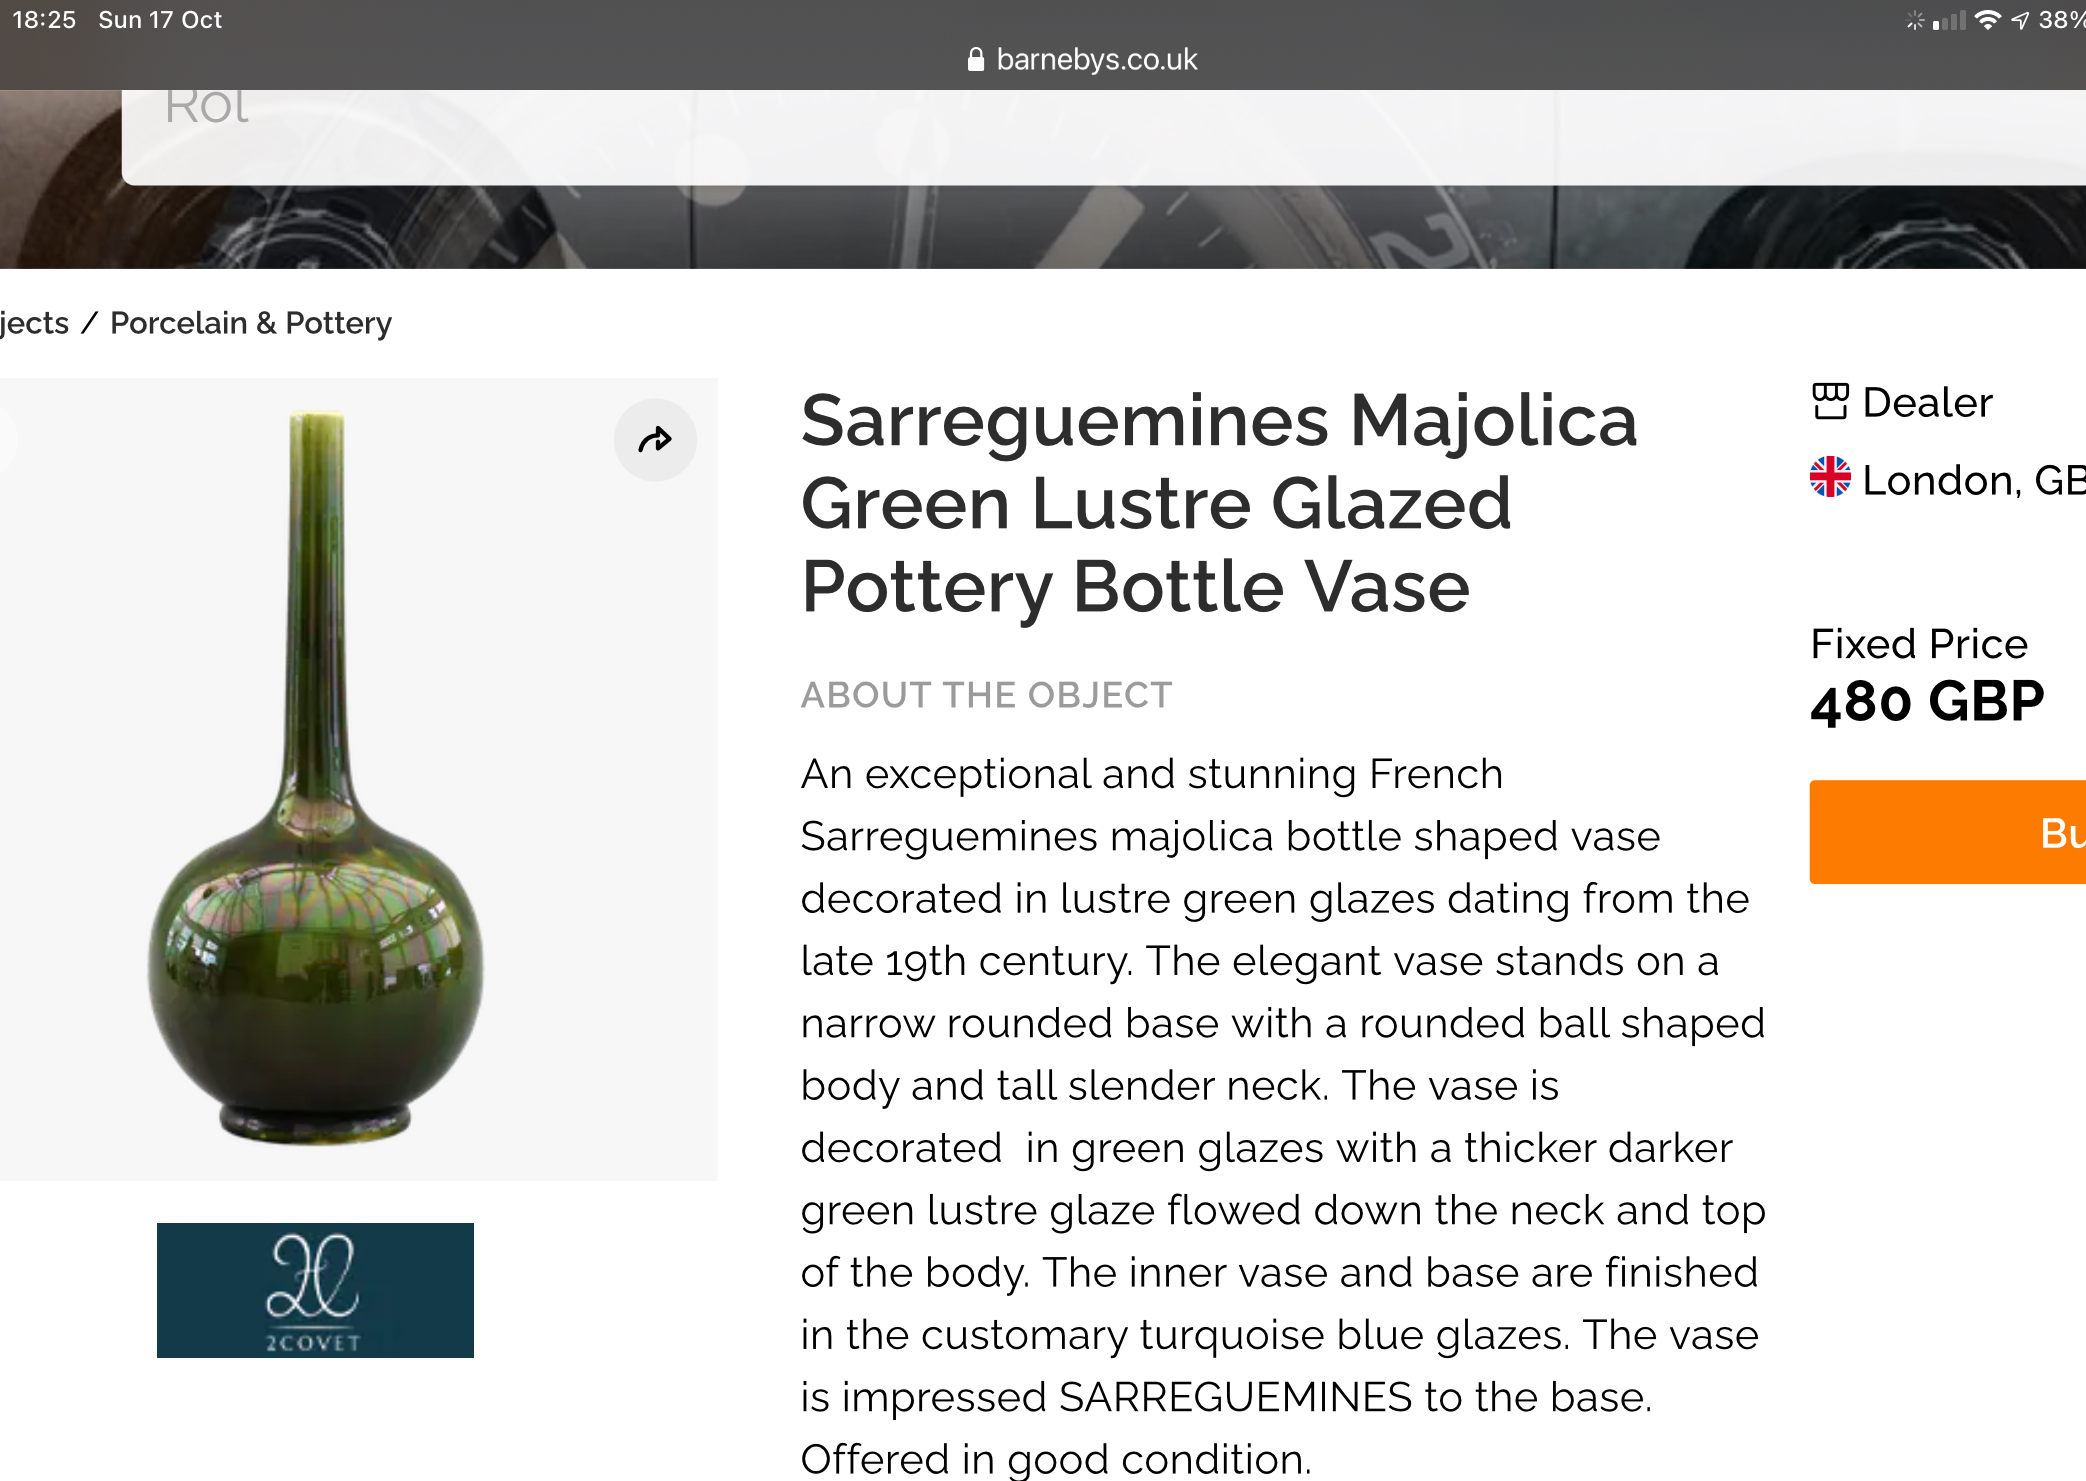
Task: Open the green bottle vase photo
Action: click(x=316, y=778)
